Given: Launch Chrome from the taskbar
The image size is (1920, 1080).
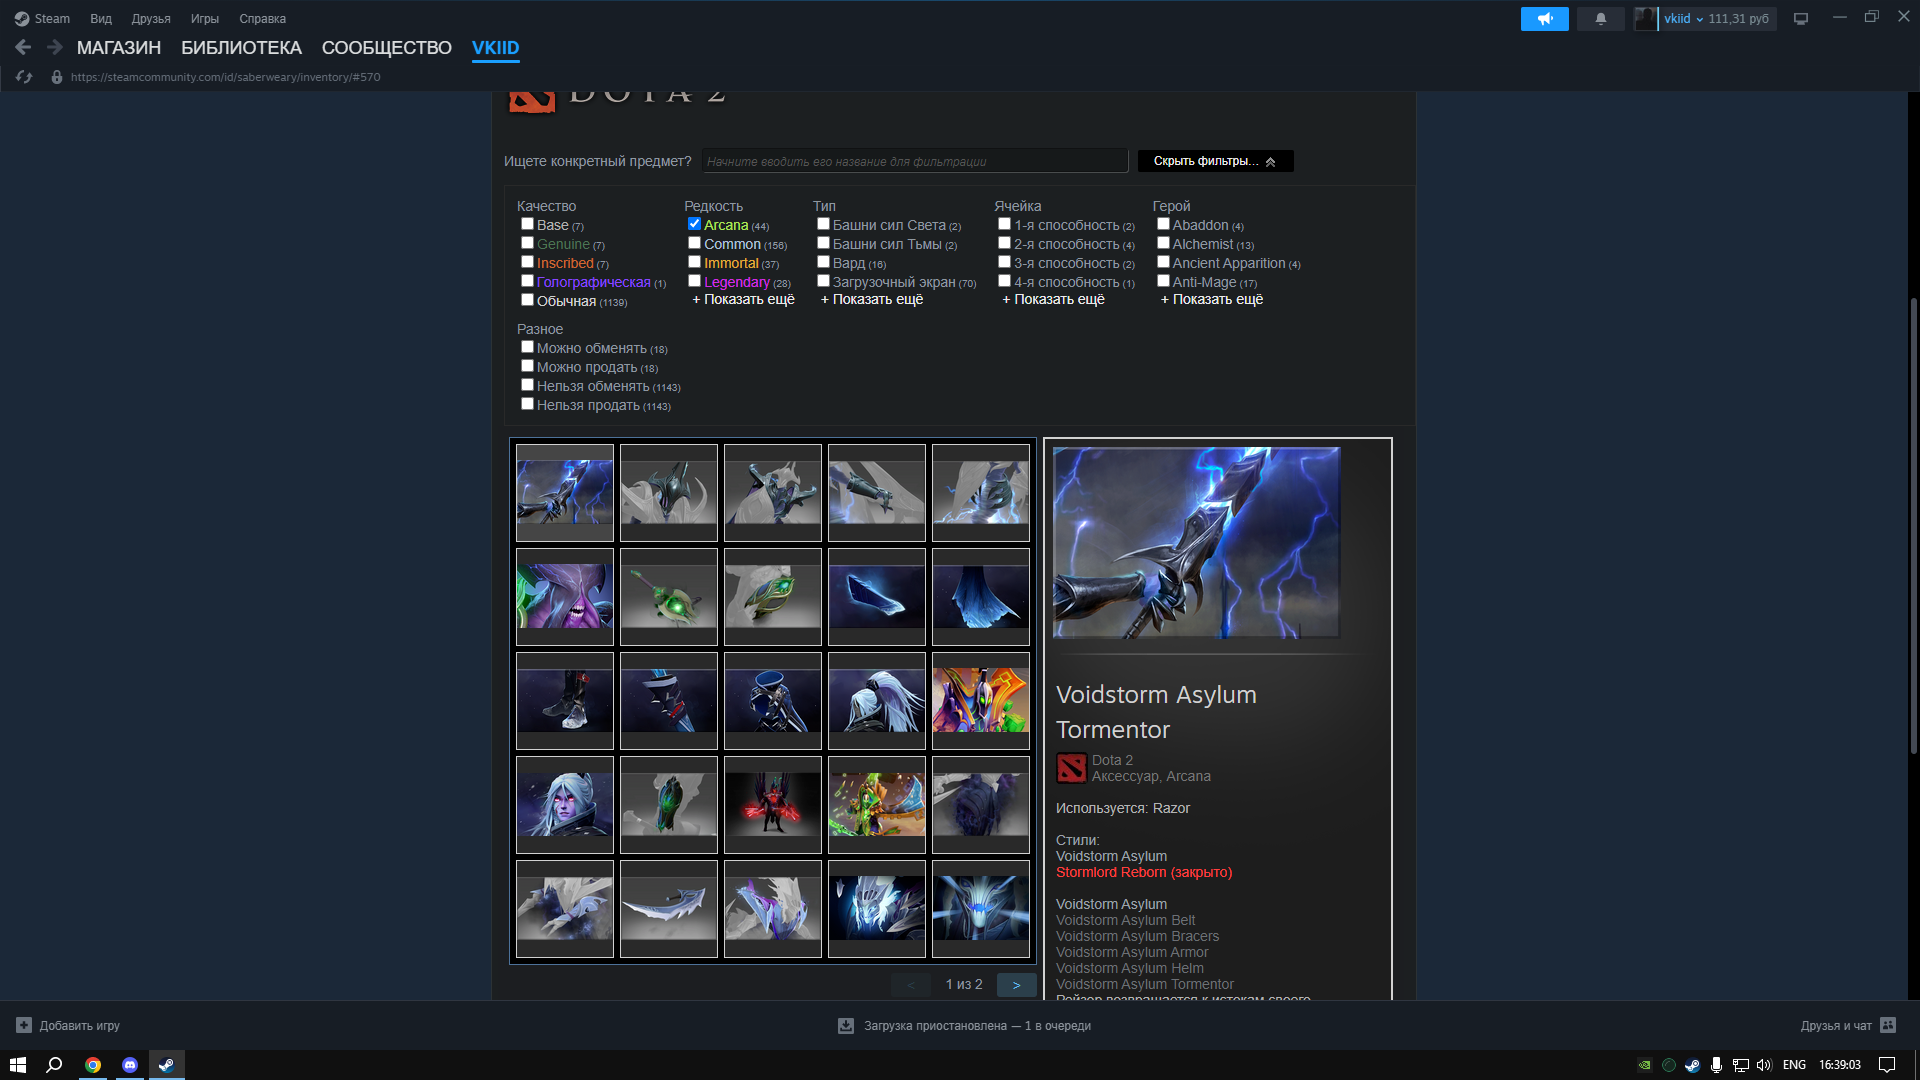Looking at the screenshot, I should 93,1065.
